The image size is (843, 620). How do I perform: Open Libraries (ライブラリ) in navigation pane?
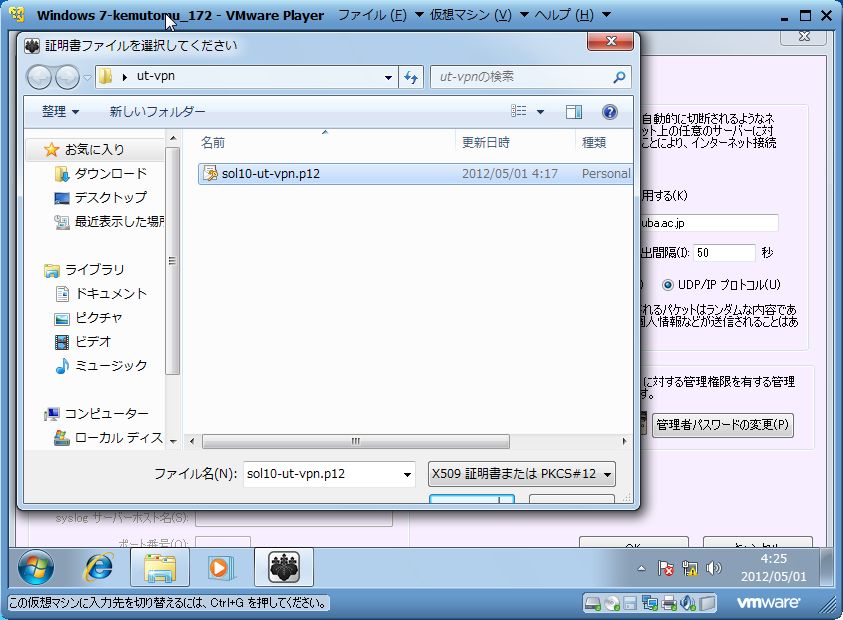[x=84, y=269]
